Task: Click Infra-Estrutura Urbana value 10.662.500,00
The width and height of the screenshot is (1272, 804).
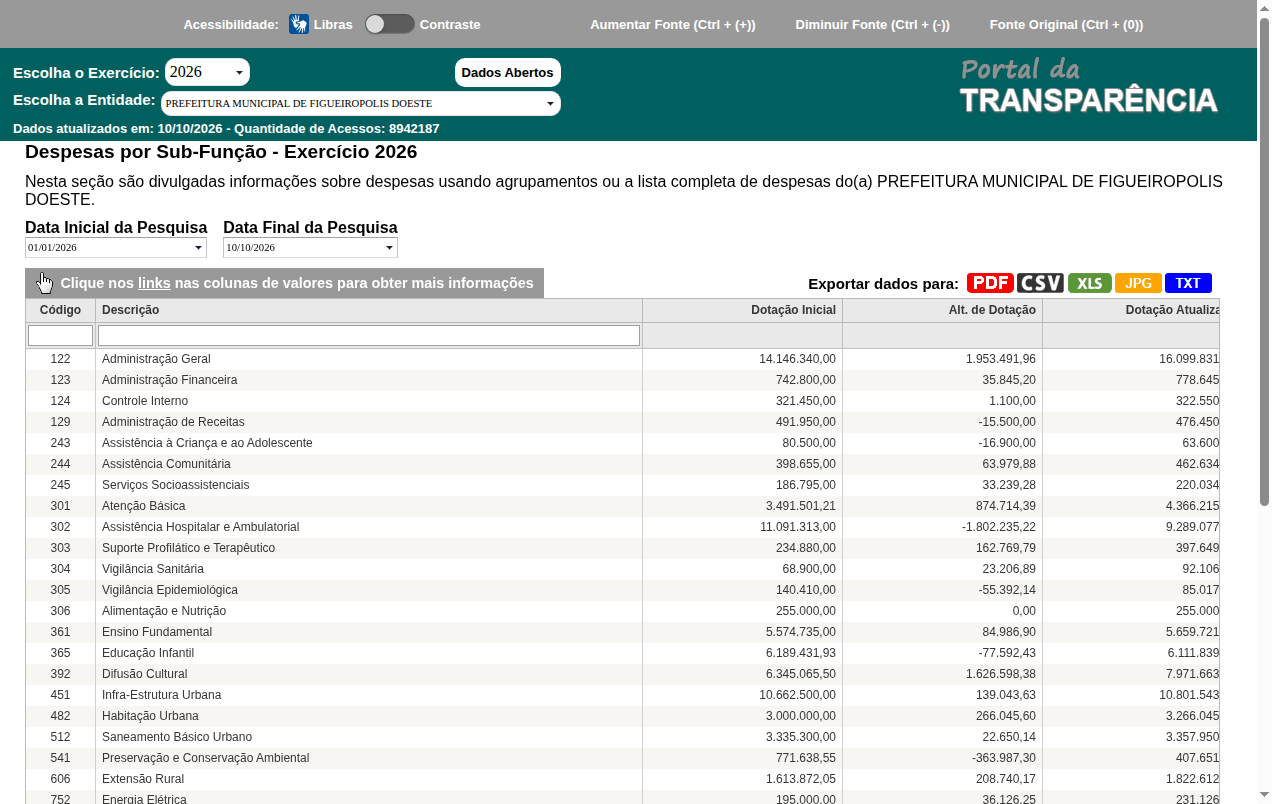Action: click(x=797, y=695)
